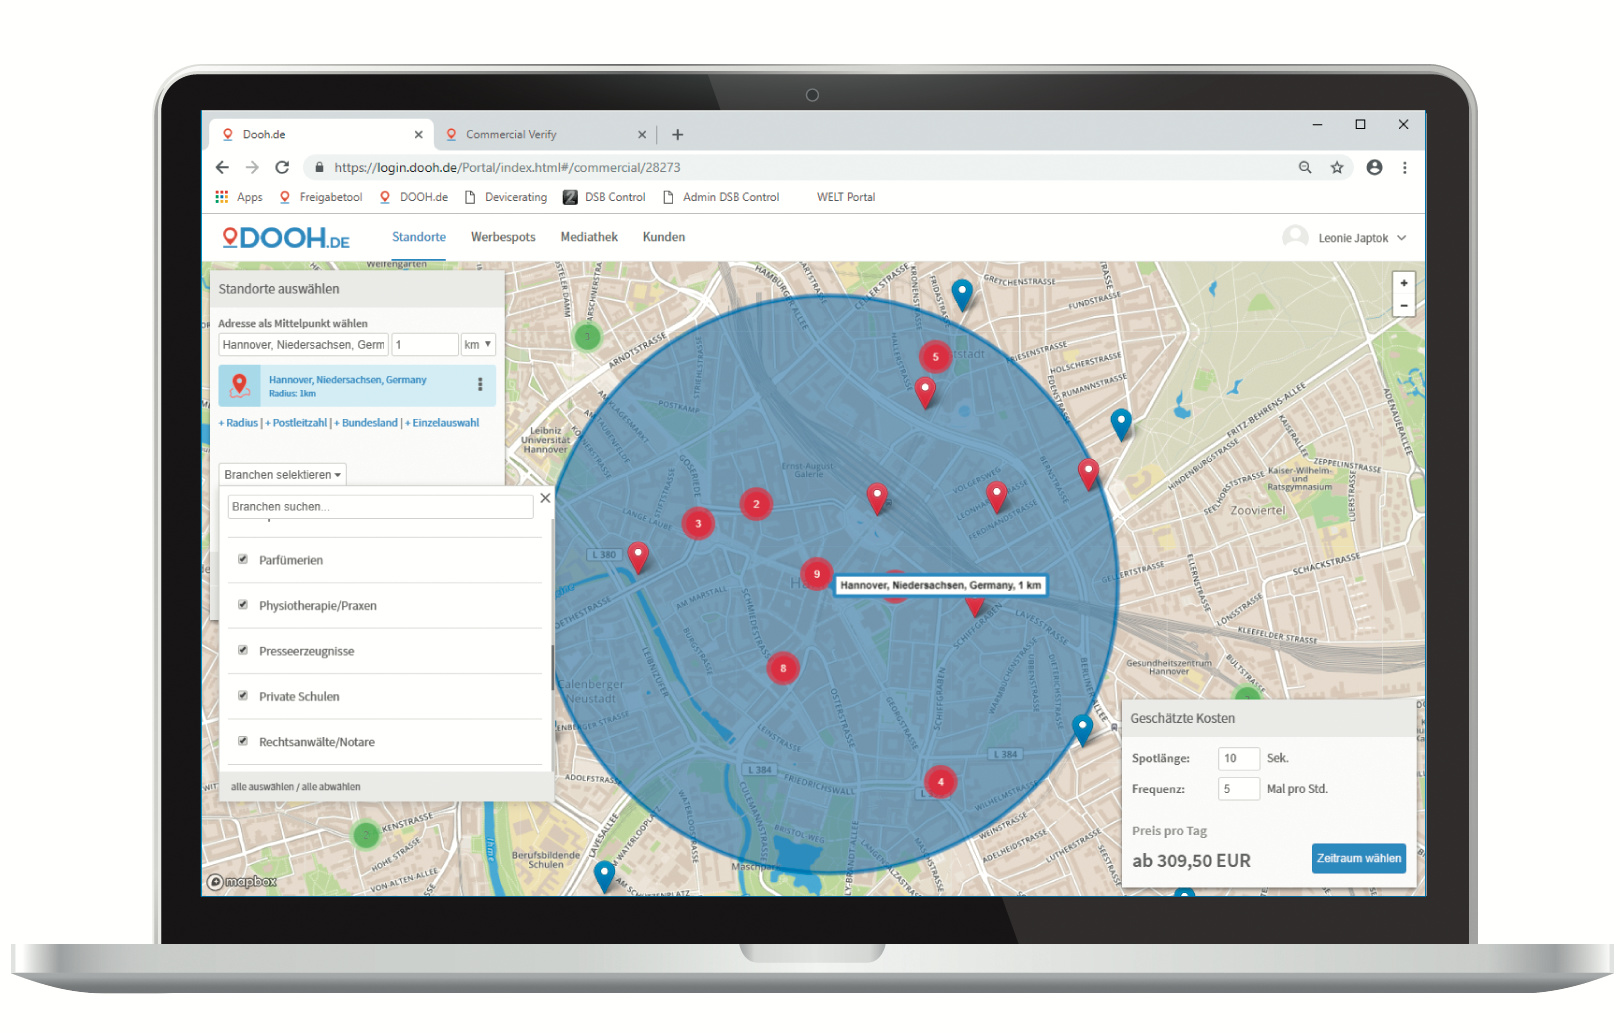Open the Mediathek navigation tab
Screen dimensions: 1620x1033
pyautogui.click(x=589, y=237)
